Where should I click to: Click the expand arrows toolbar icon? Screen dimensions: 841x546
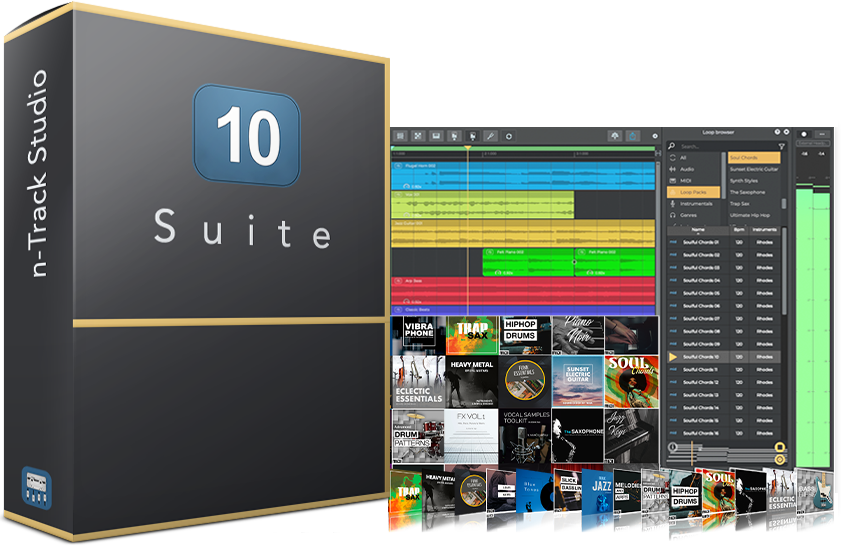pyautogui.click(x=418, y=136)
